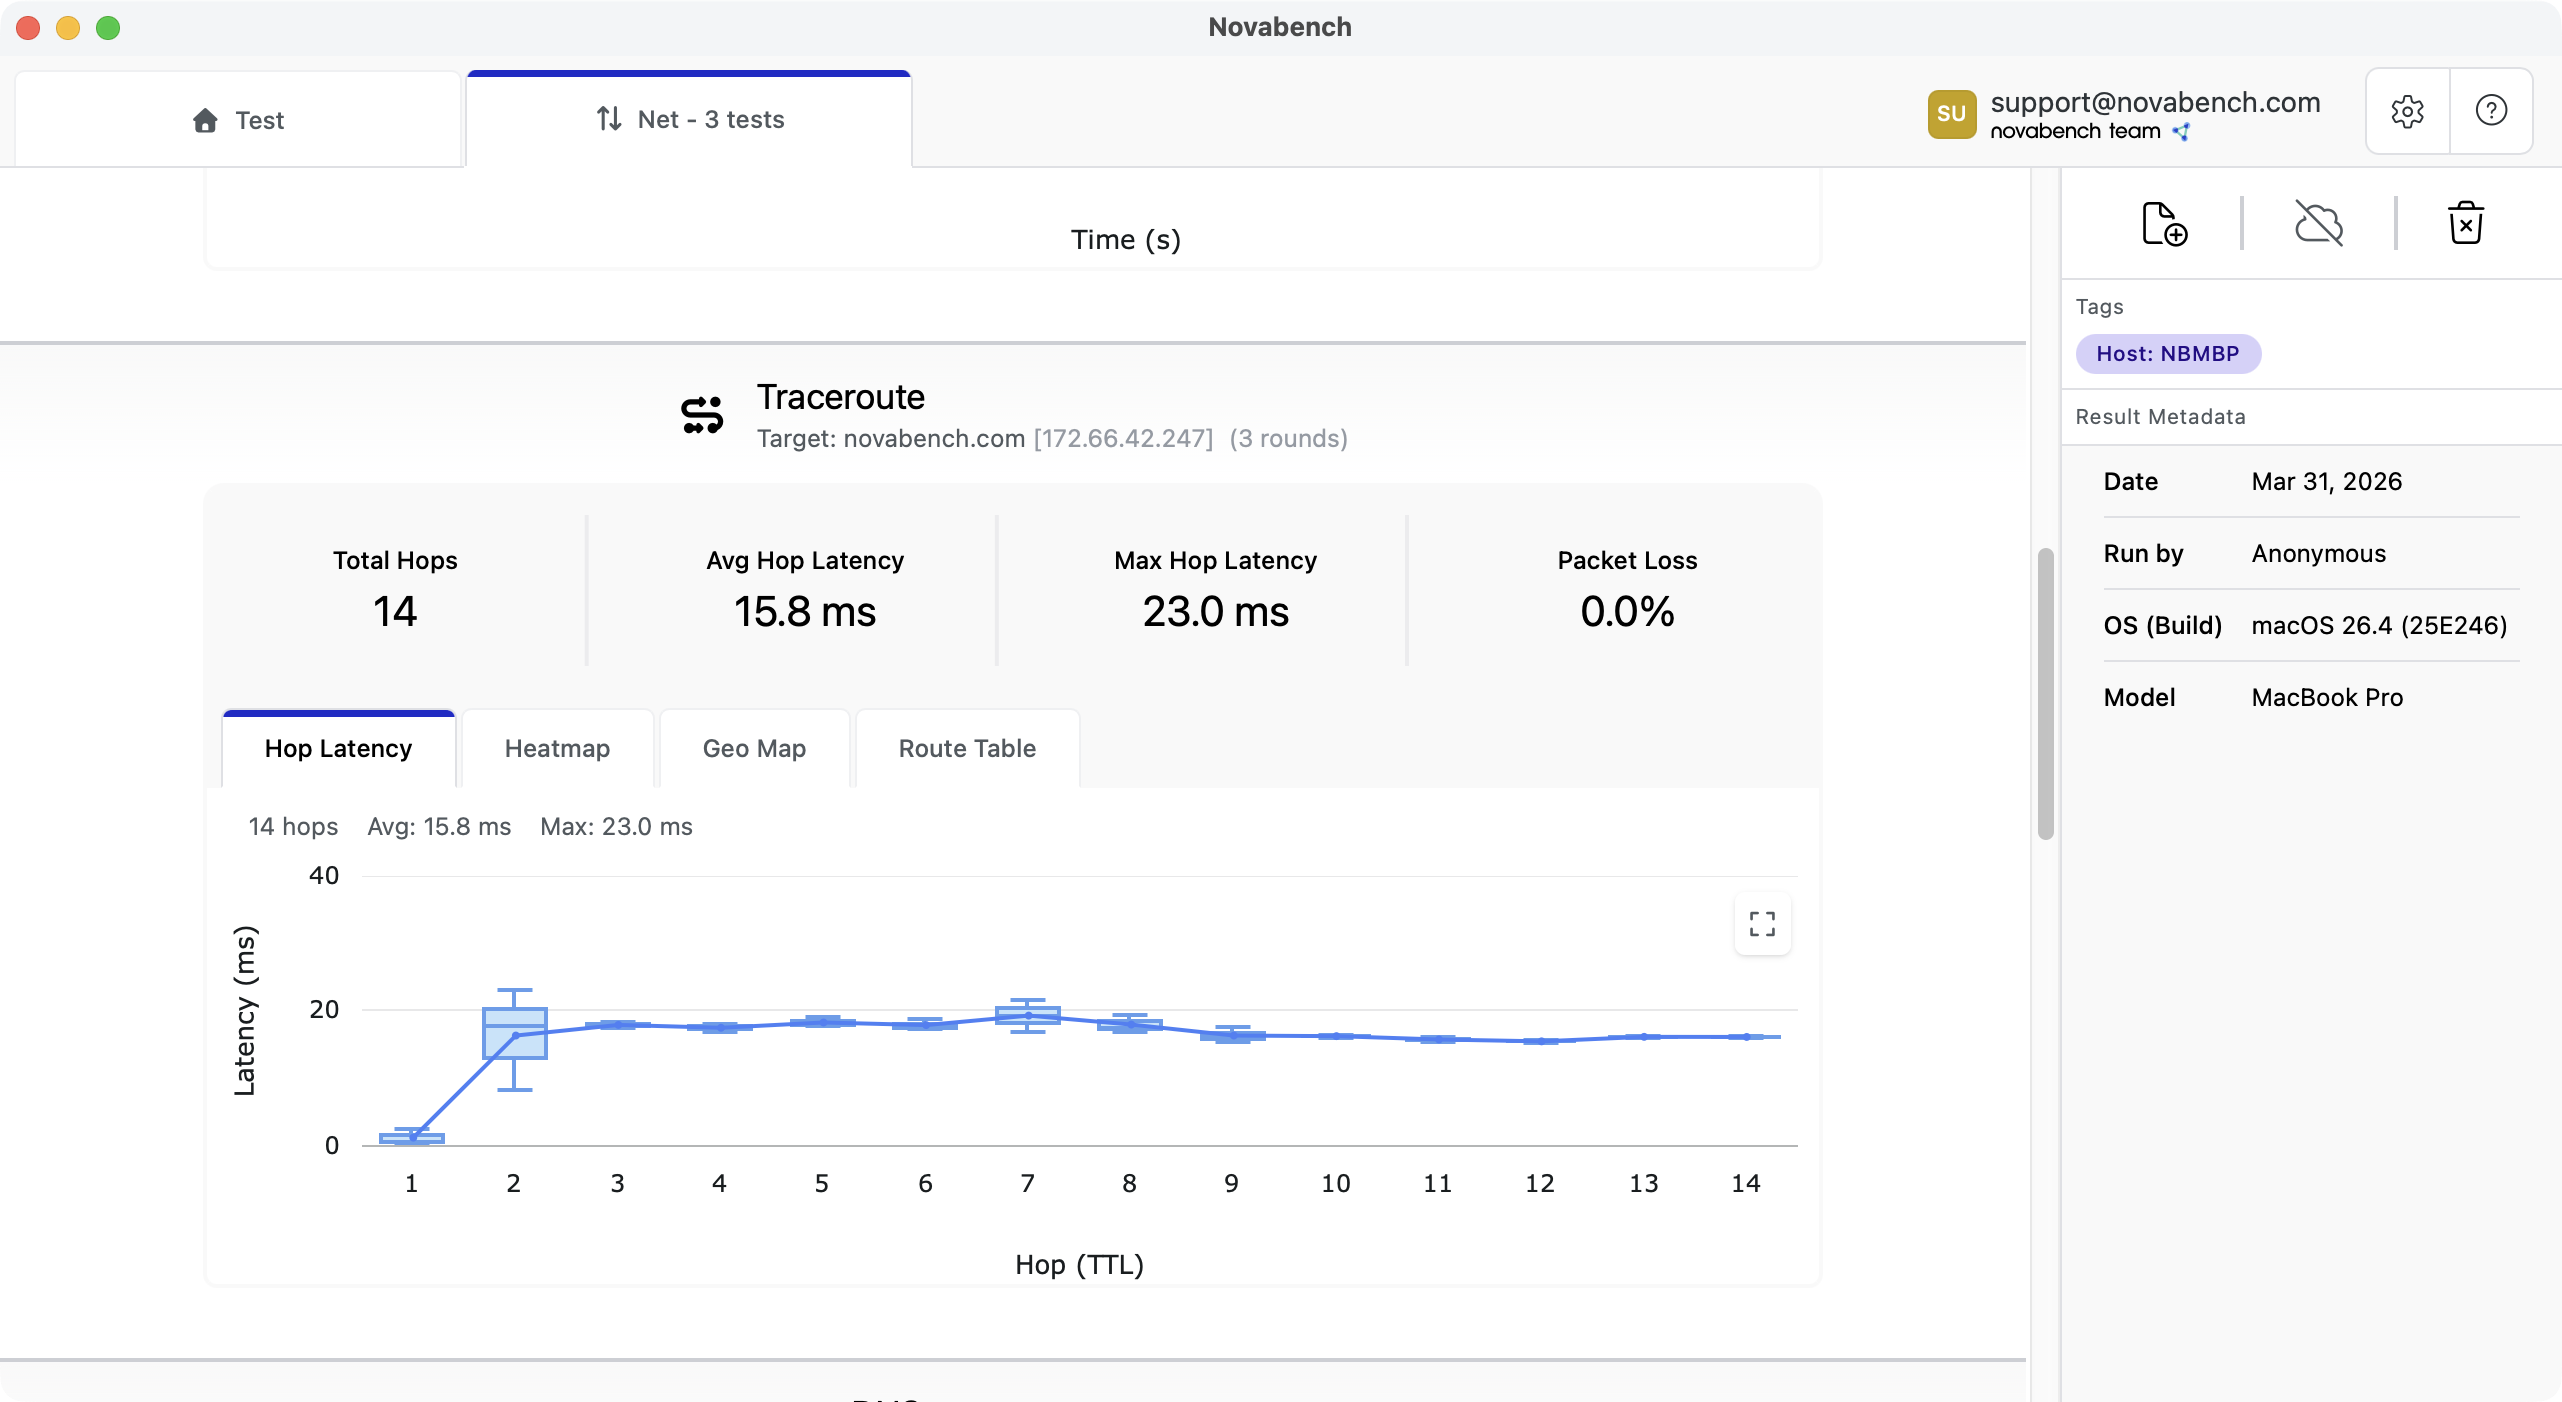The width and height of the screenshot is (2562, 1402).
Task: Click the SU account avatar icon
Action: [x=1952, y=113]
